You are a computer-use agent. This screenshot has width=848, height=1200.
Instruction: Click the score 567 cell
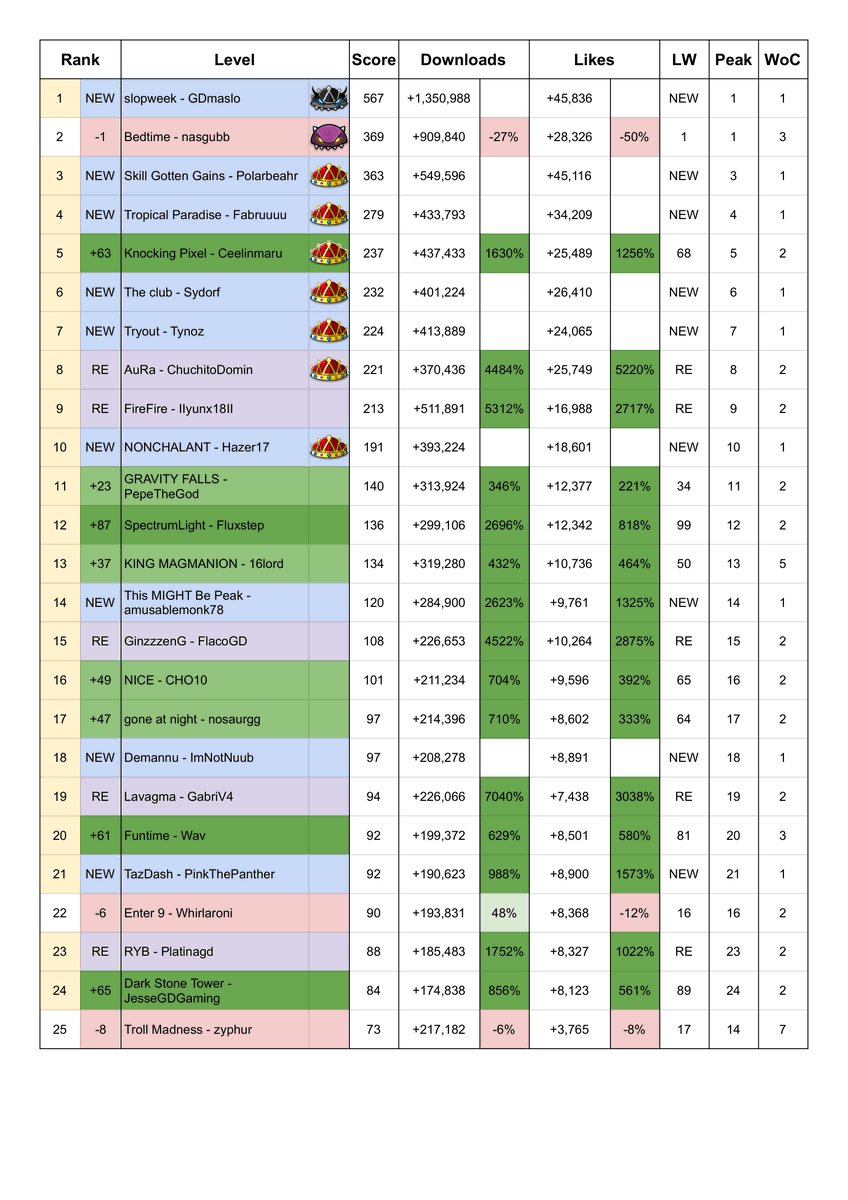[x=374, y=98]
